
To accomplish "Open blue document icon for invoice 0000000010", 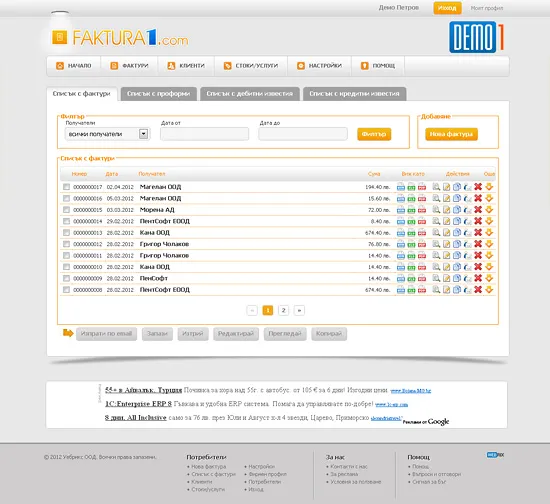I will 401,267.
